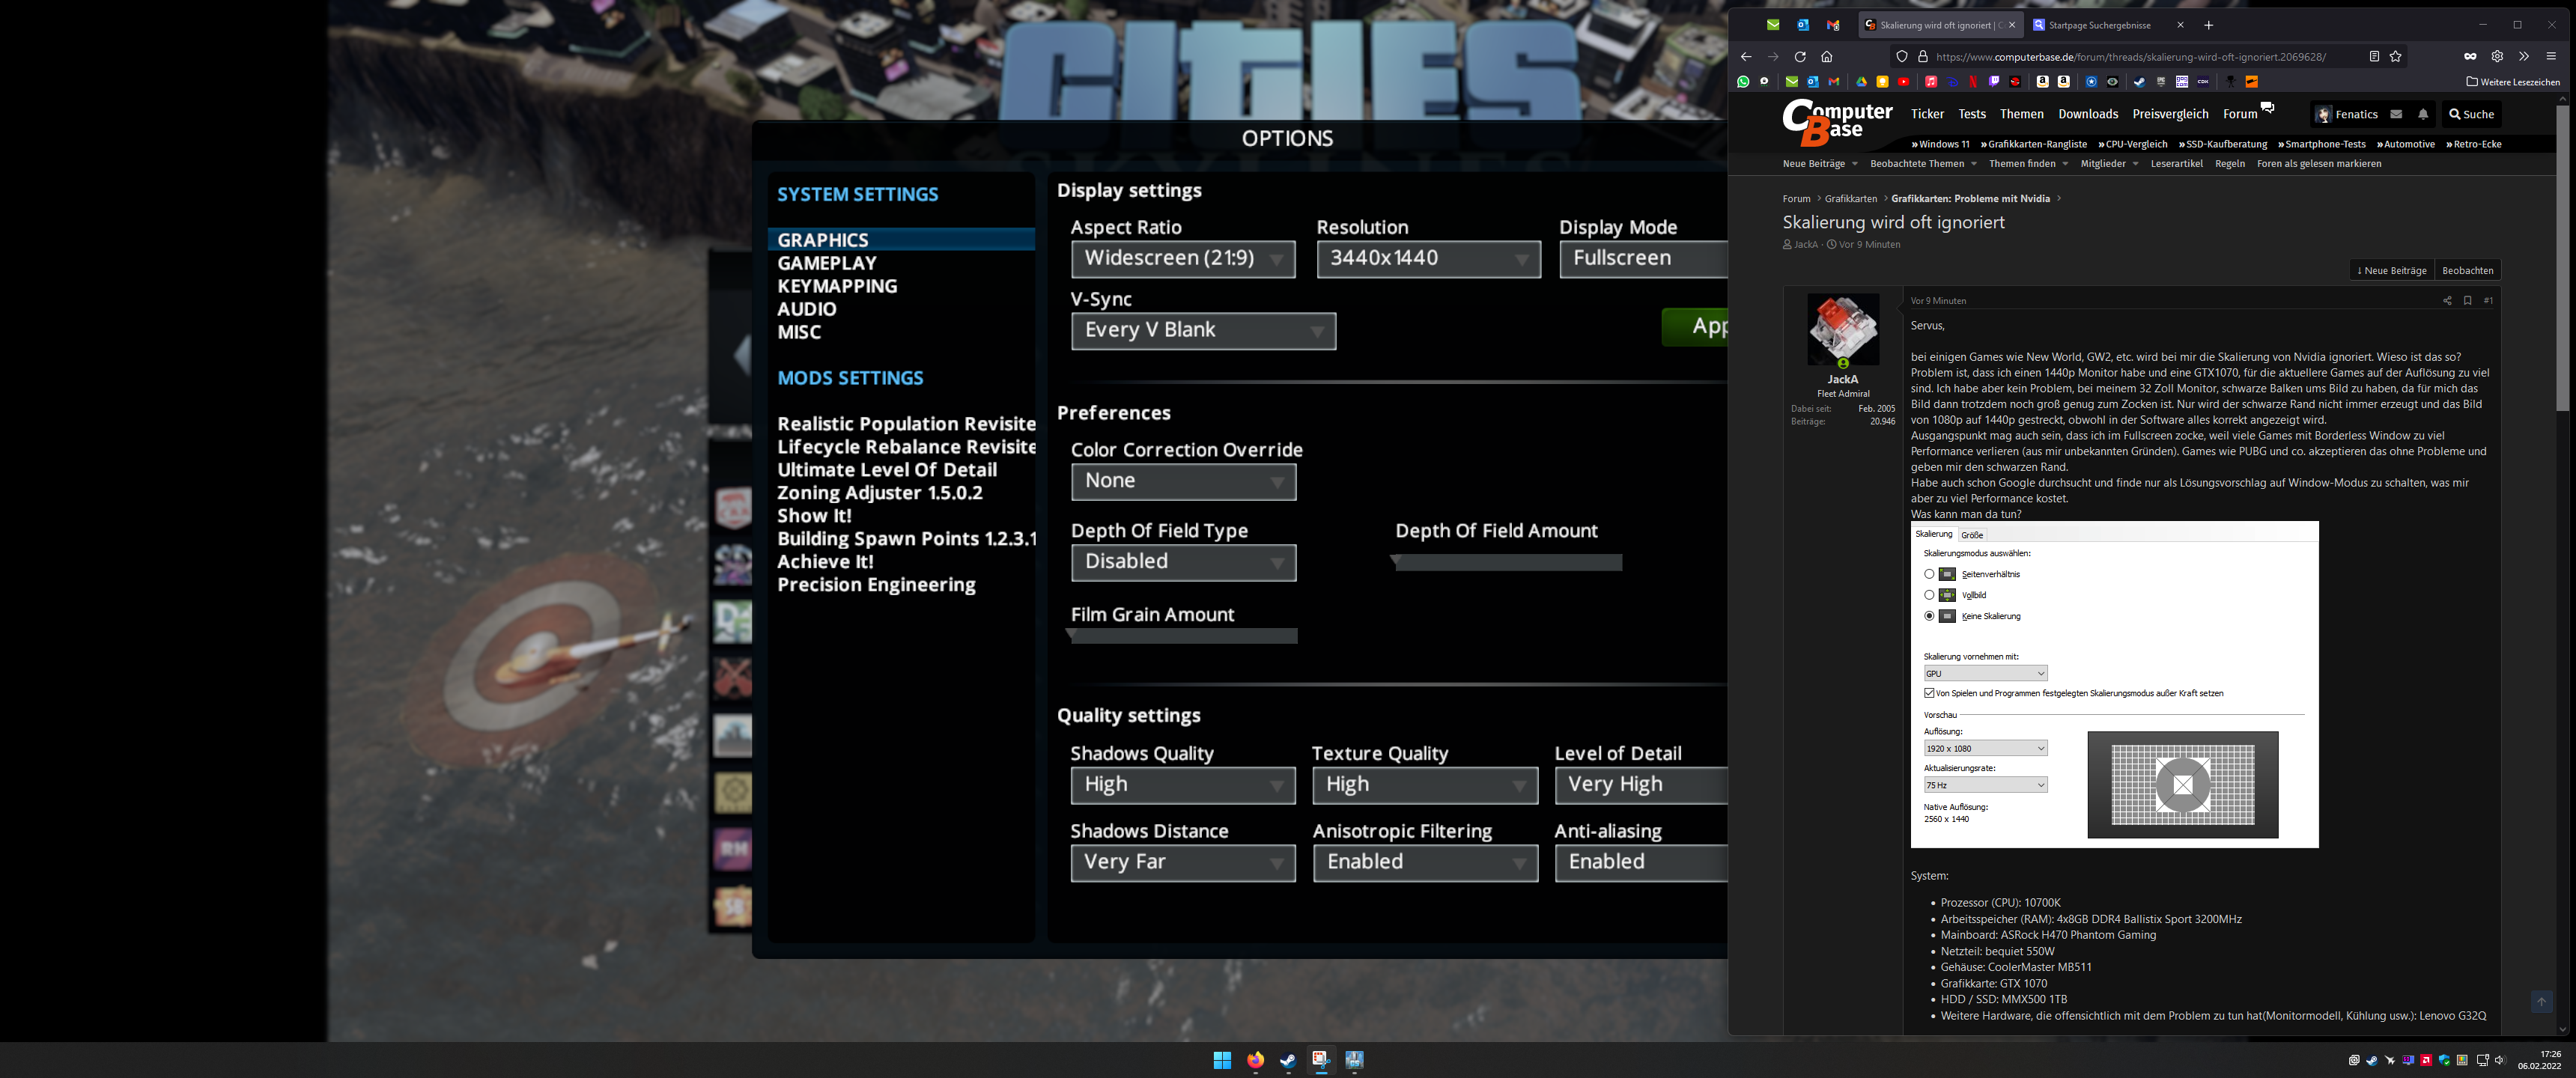Viewport: 2576px width, 1078px height.
Task: Toggle Firefox reader view icon
Action: pyautogui.click(x=2374, y=57)
